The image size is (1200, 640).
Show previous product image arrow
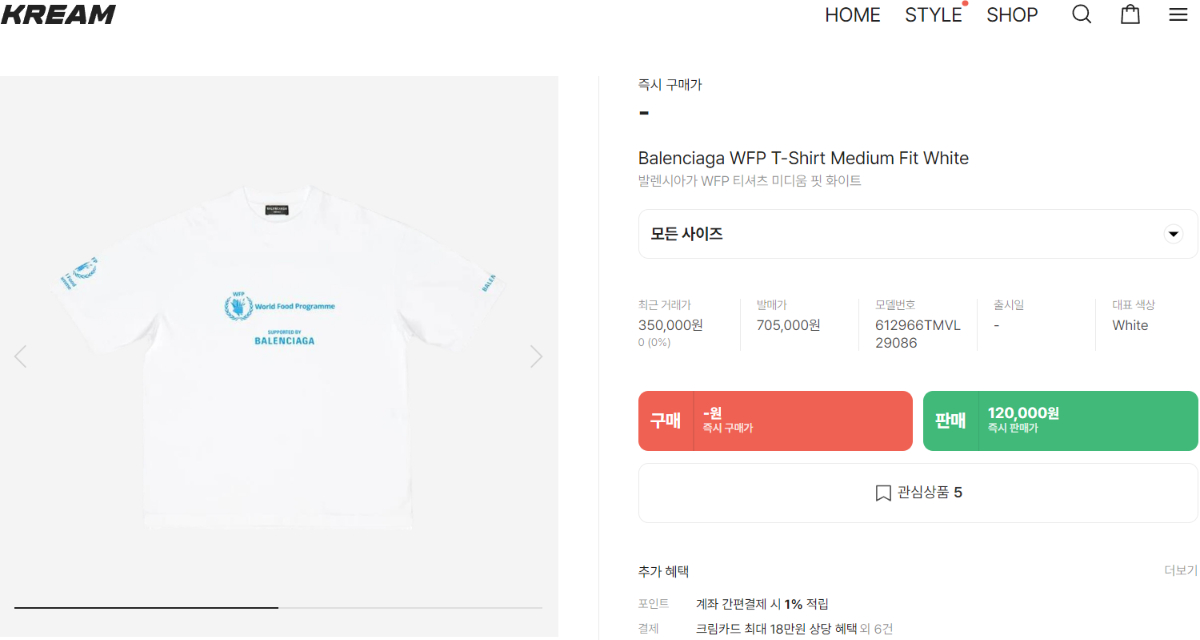pyautogui.click(x=20, y=356)
